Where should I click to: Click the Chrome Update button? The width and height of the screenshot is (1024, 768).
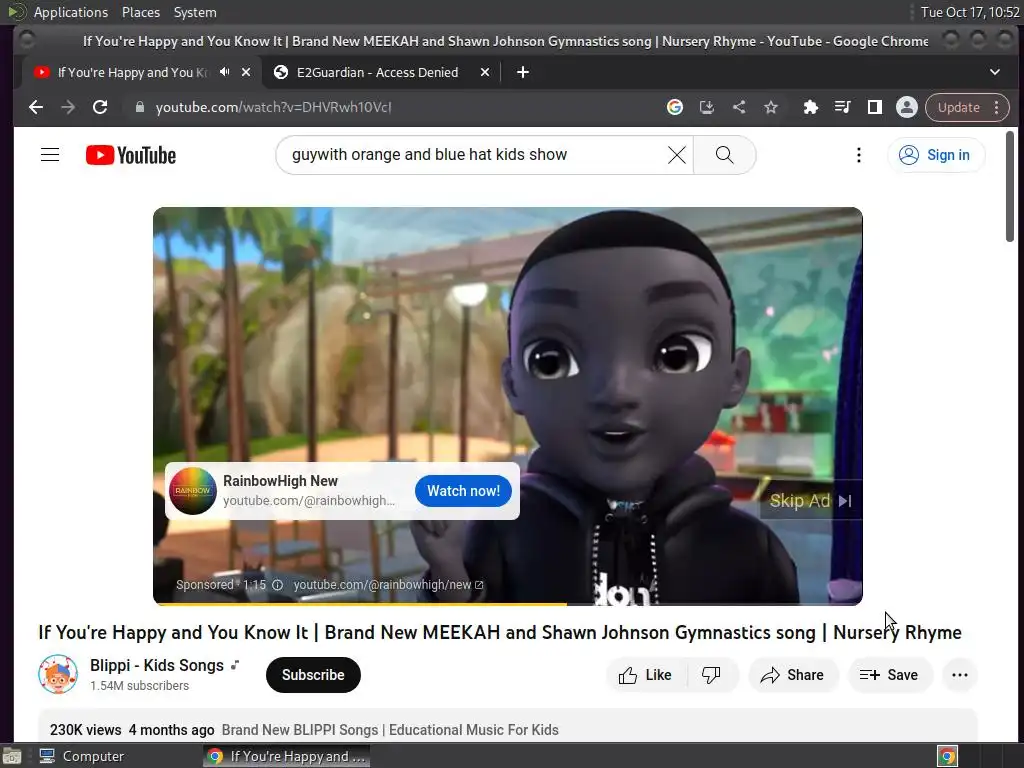click(959, 107)
